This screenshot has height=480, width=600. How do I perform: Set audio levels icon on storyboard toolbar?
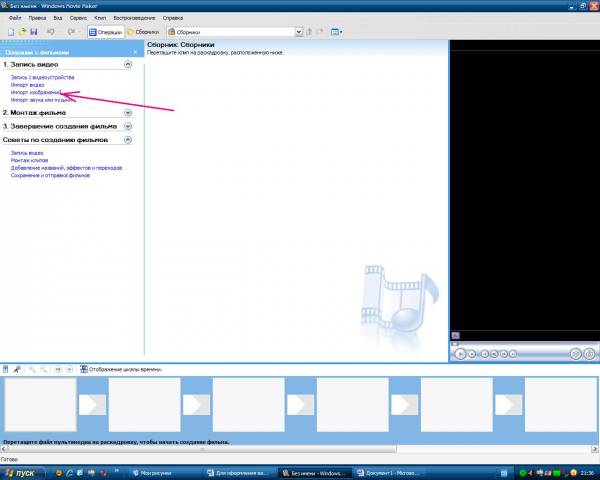click(x=5, y=369)
